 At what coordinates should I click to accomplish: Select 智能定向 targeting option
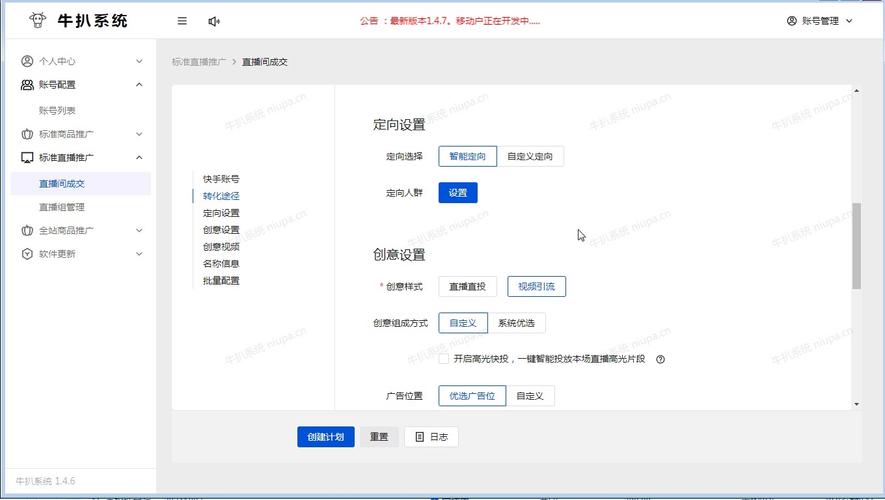point(467,156)
